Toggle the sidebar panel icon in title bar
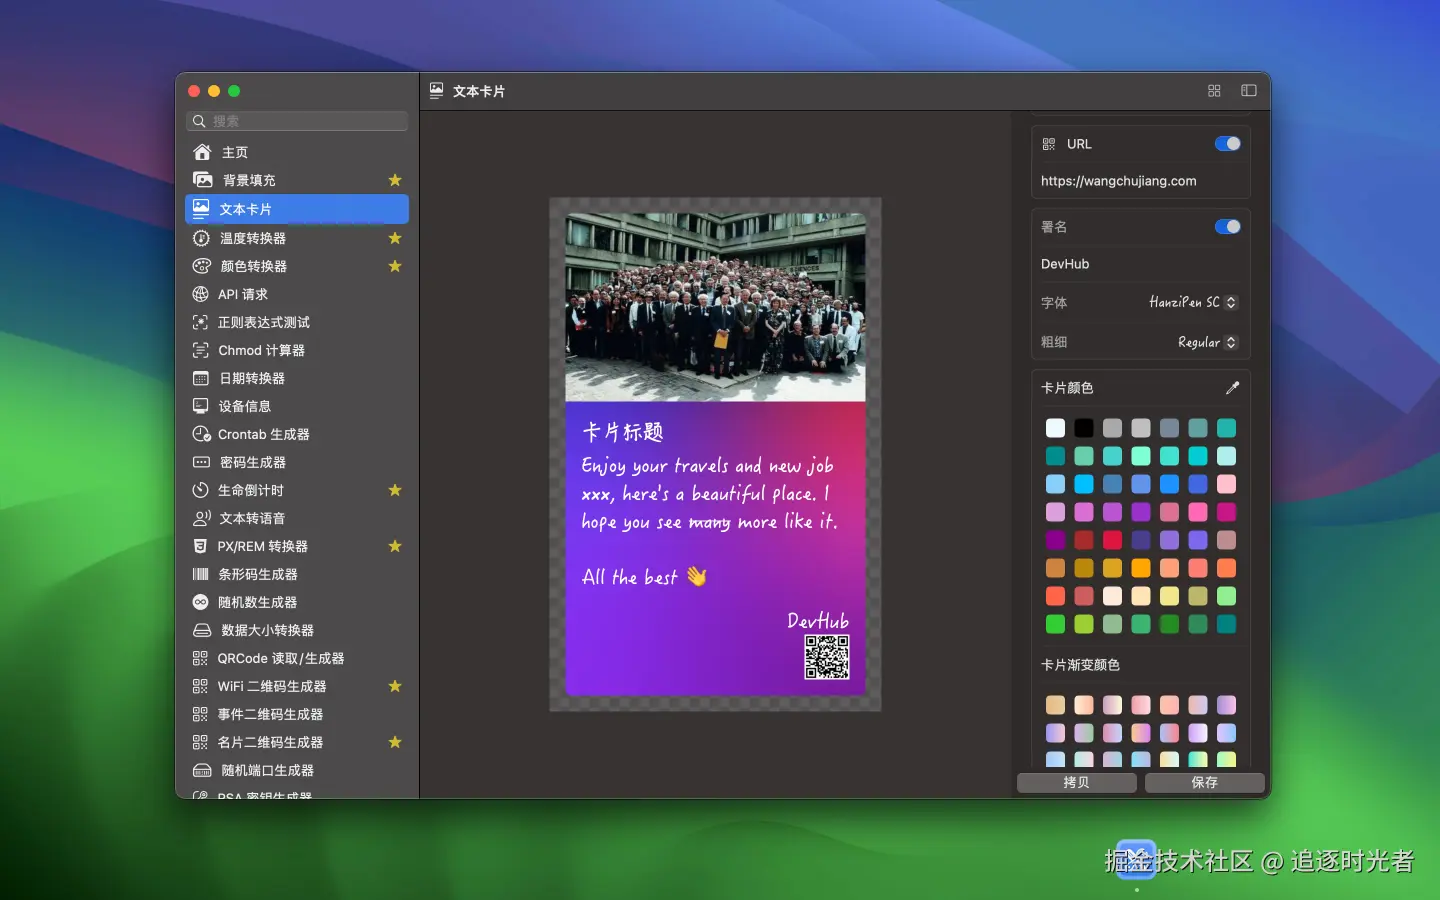 [1249, 91]
